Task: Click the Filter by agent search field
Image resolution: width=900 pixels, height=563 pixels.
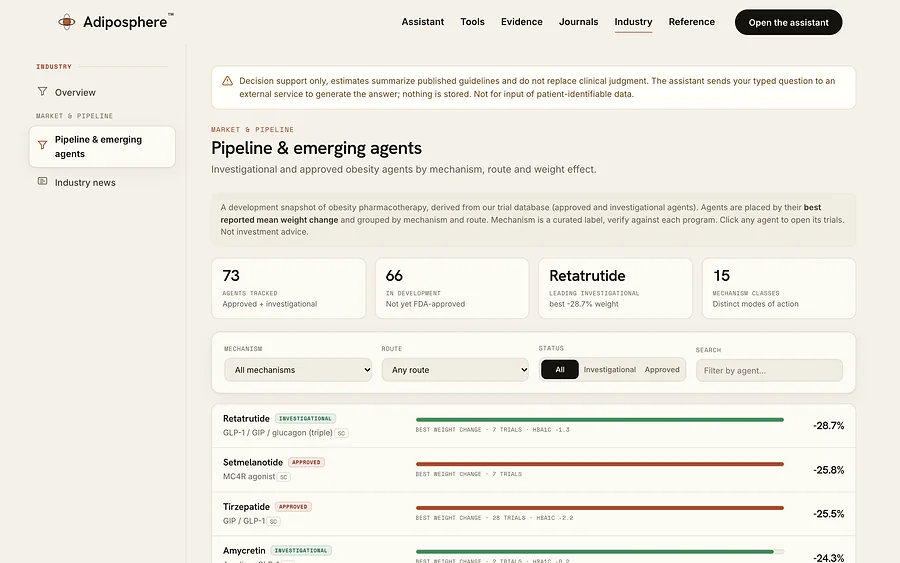Action: [x=769, y=370]
